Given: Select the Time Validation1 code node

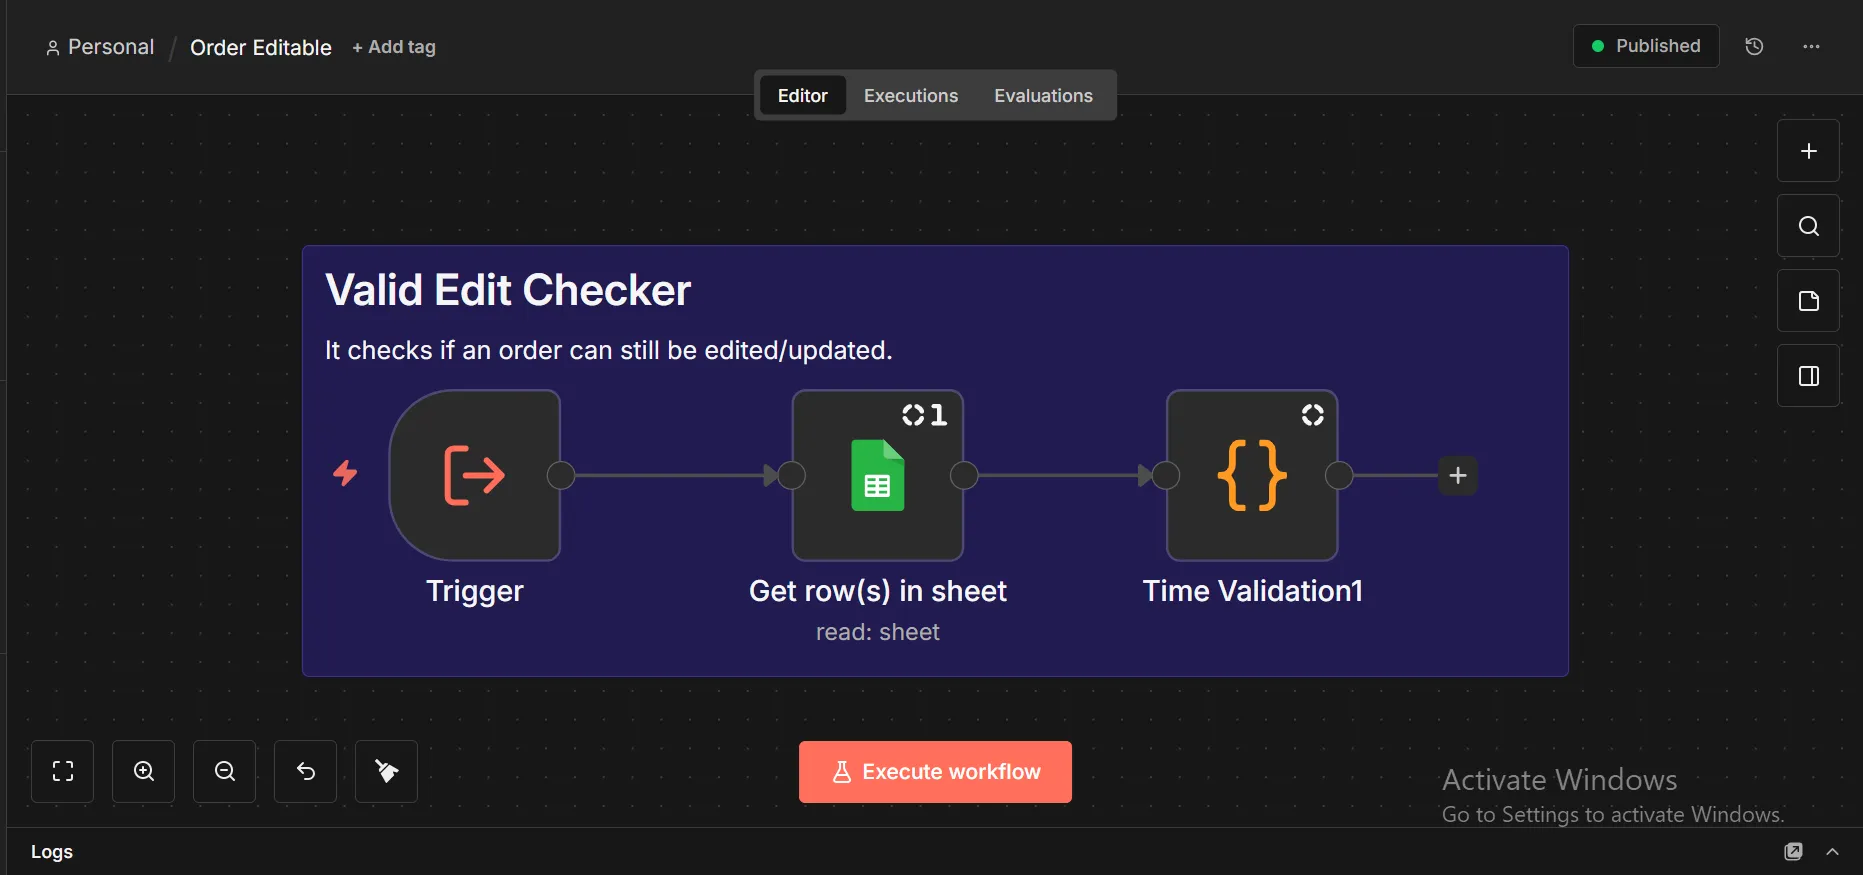Looking at the screenshot, I should click(1252, 475).
